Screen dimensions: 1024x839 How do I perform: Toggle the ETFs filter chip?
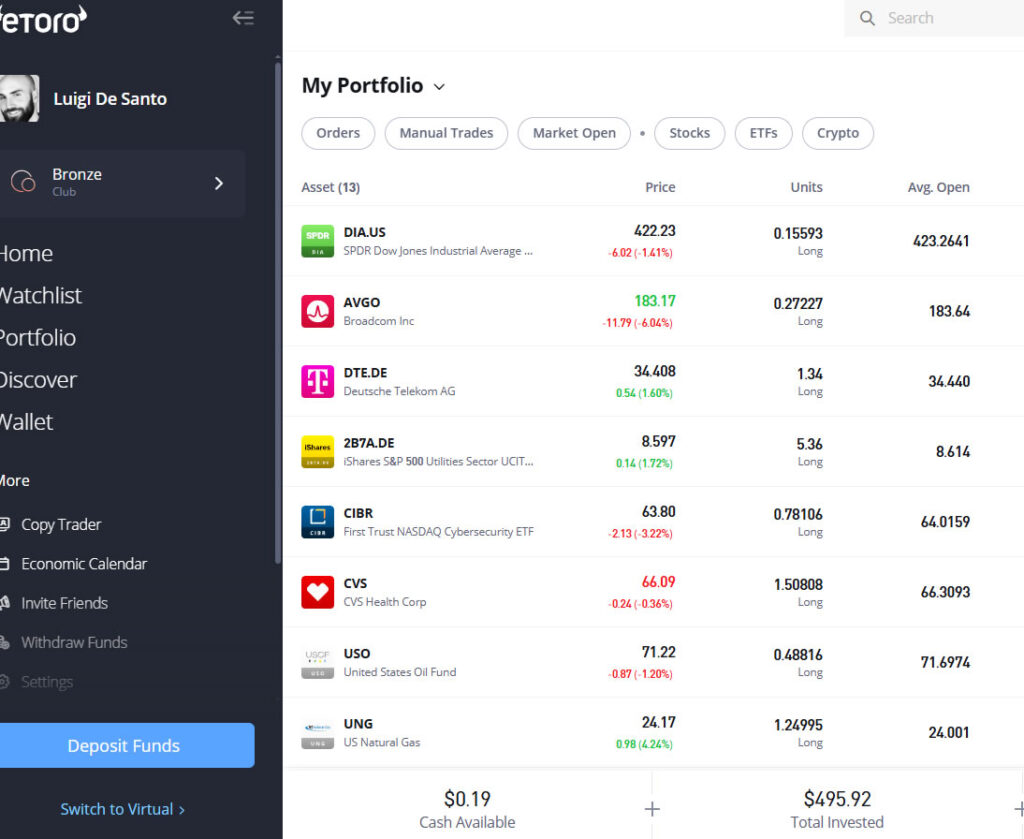763,133
